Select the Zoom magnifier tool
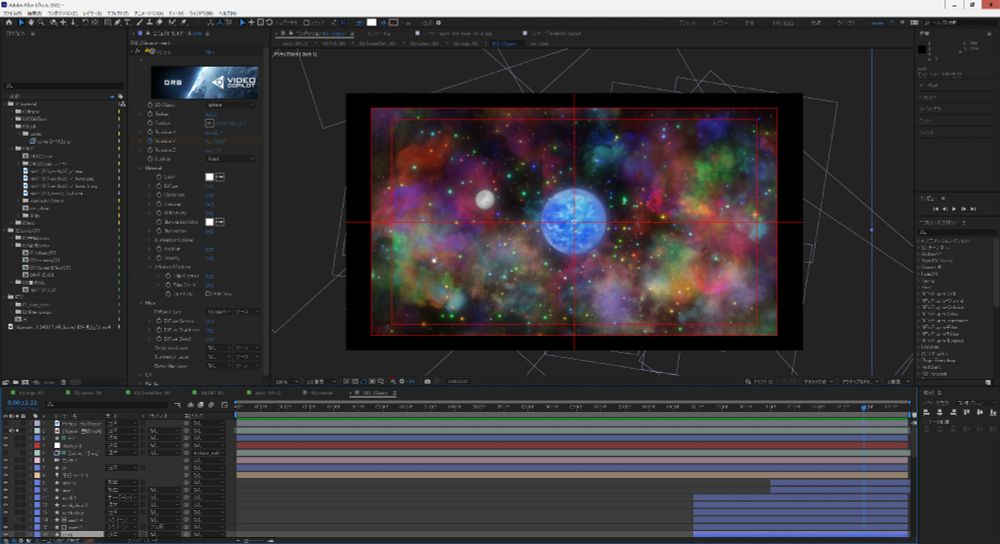 click(41, 22)
